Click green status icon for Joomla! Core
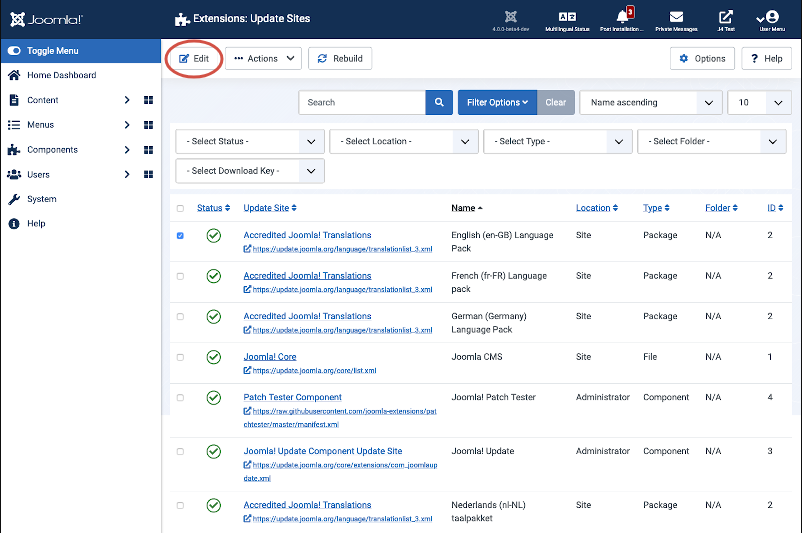 click(213, 357)
